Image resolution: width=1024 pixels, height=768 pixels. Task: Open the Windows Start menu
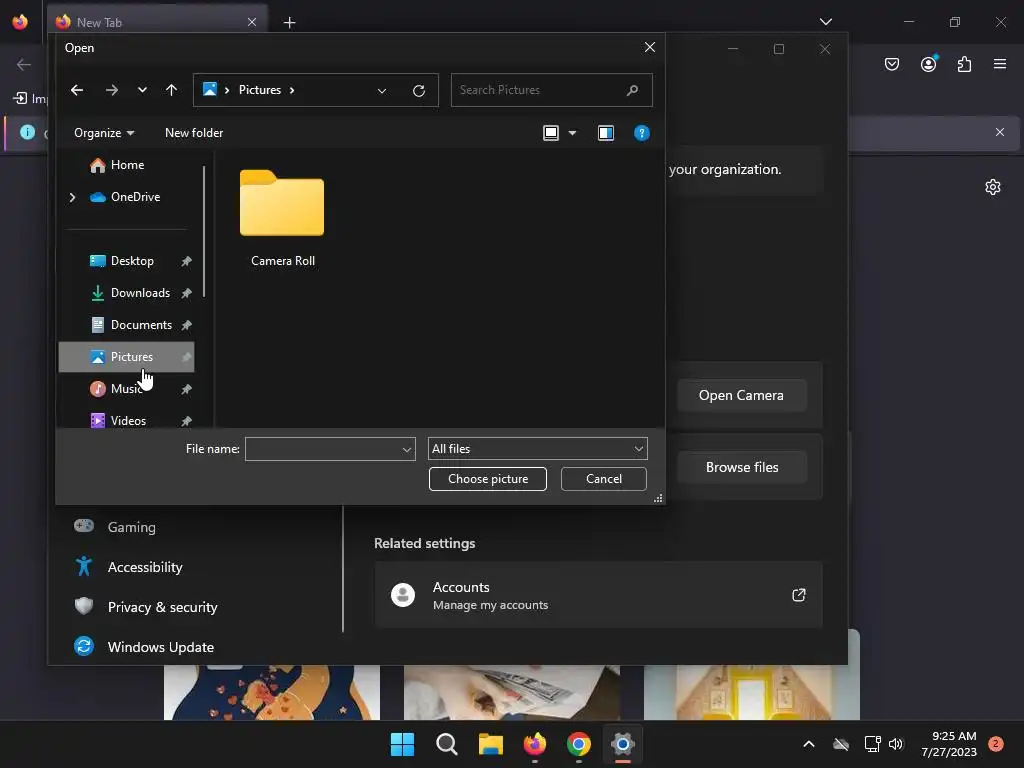pos(402,744)
